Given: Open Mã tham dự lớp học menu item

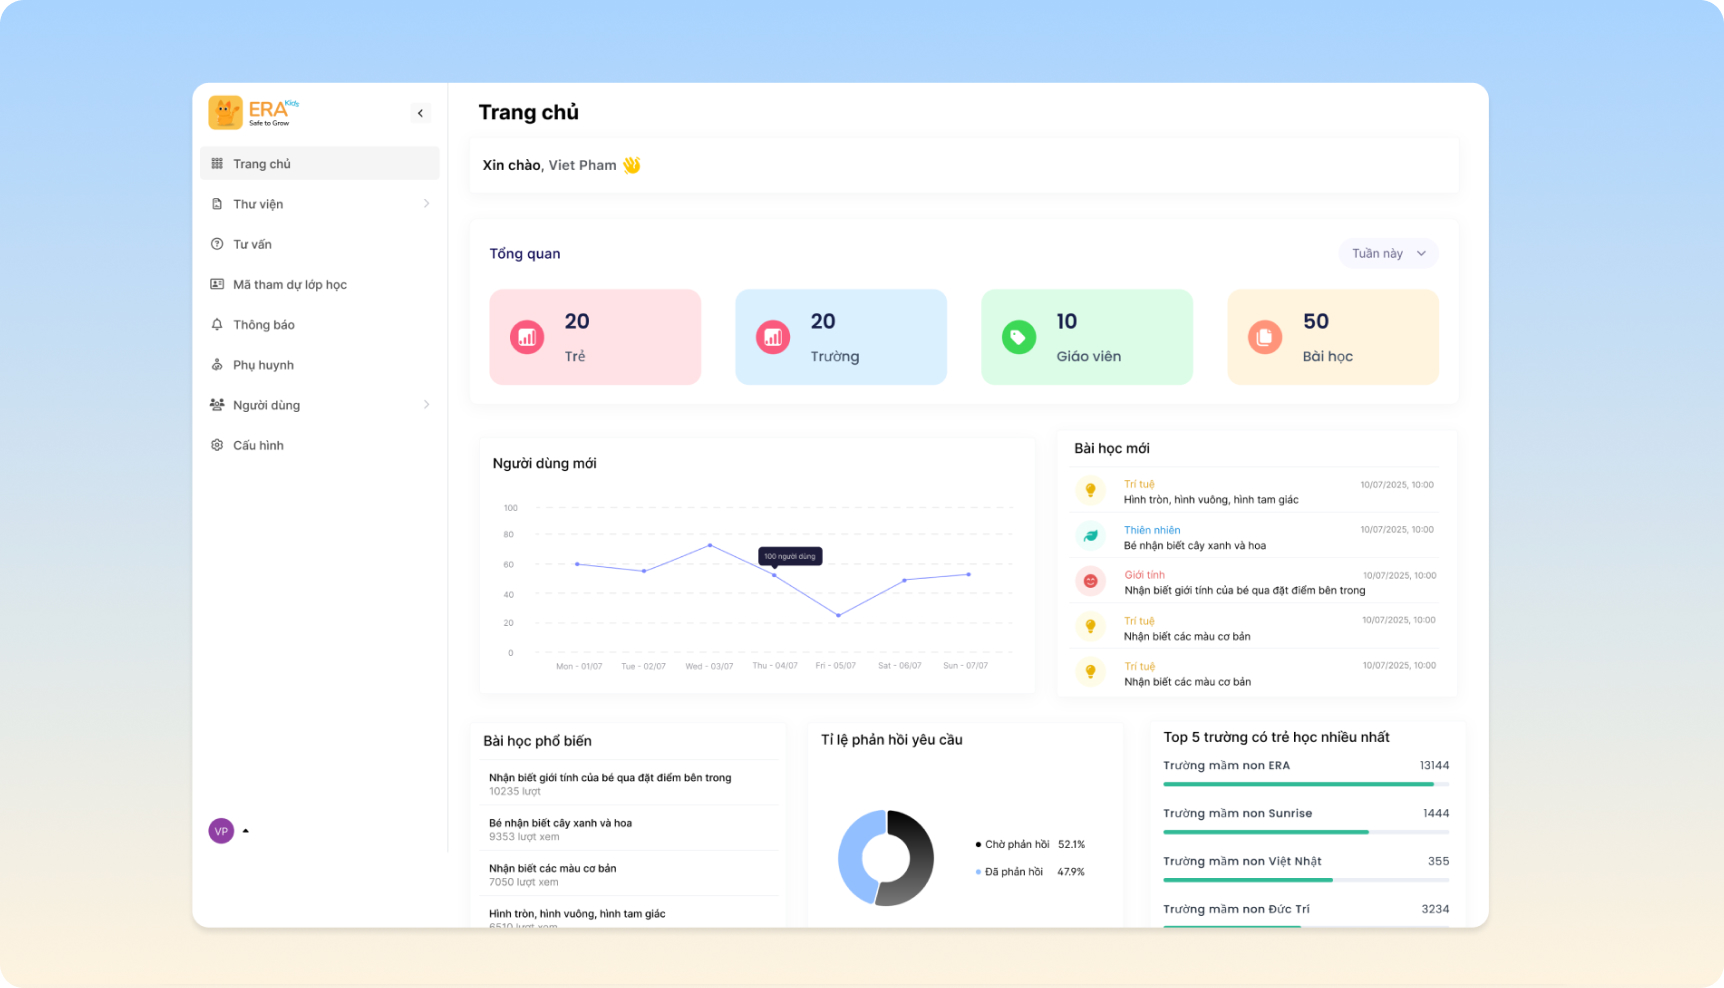Looking at the screenshot, I should tap(290, 285).
